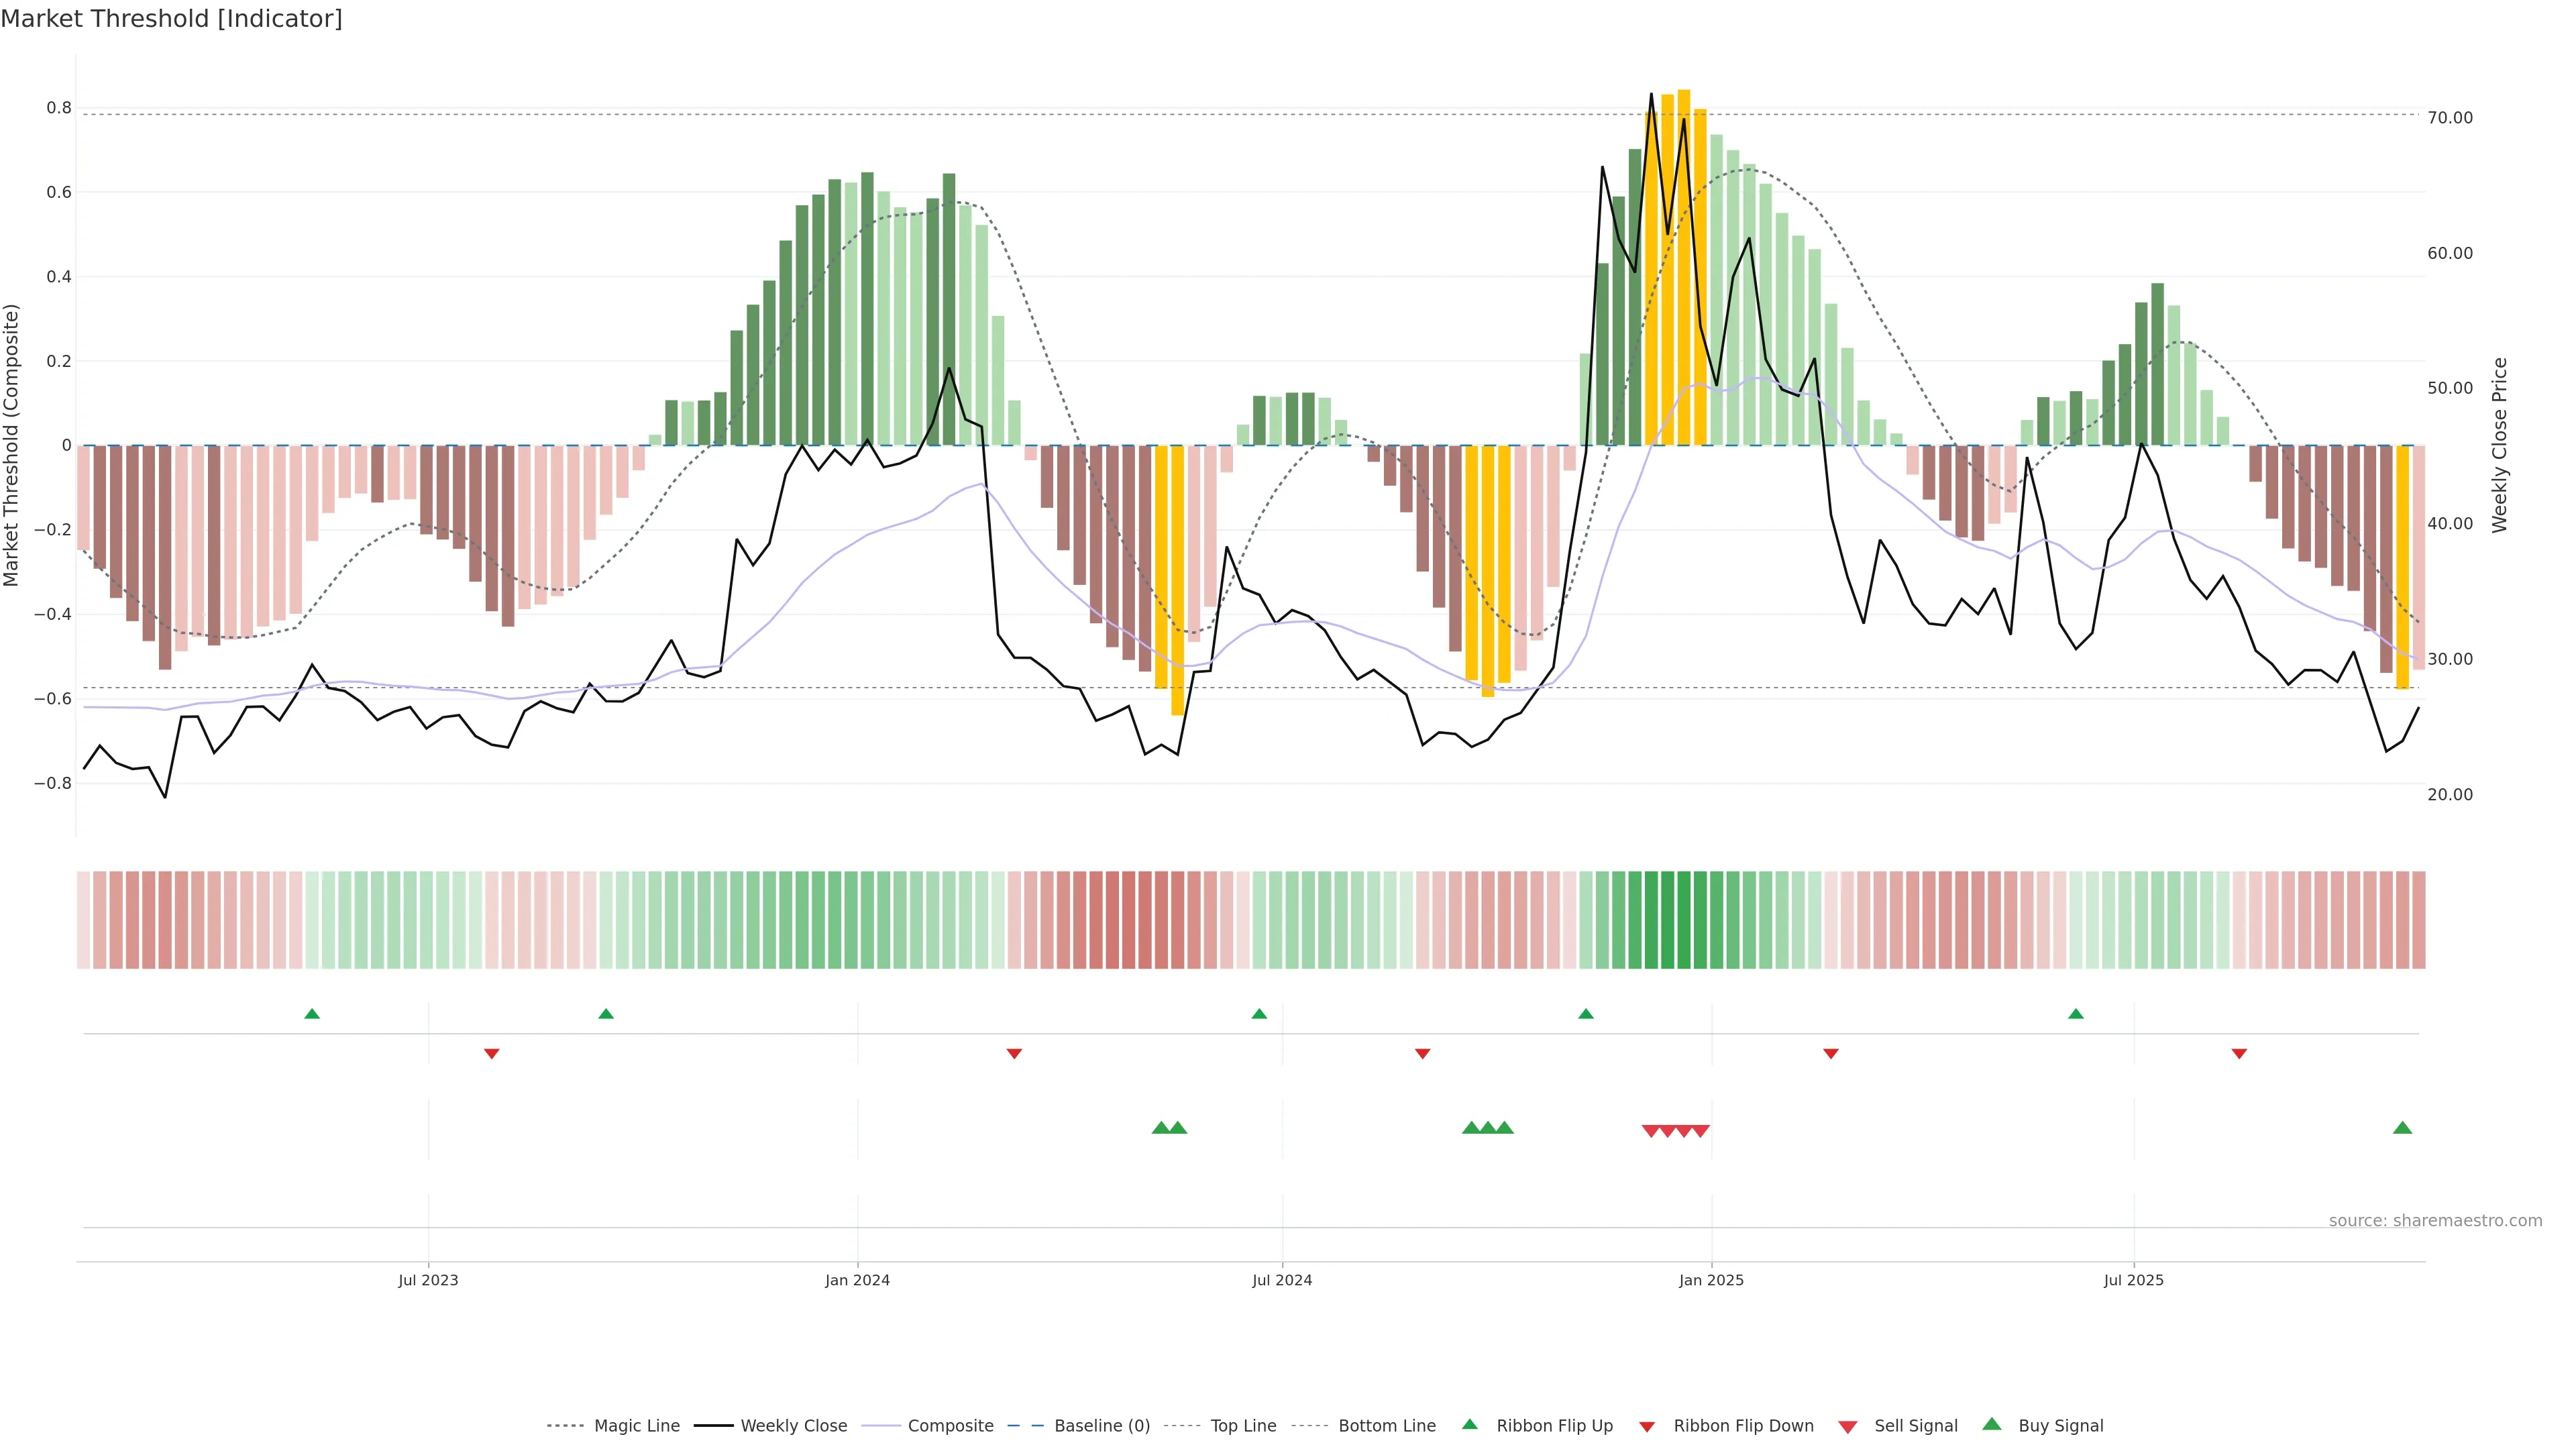Click Ribbon Flip Down legend icon
The width and height of the screenshot is (2576, 1449).
[x=1647, y=1427]
